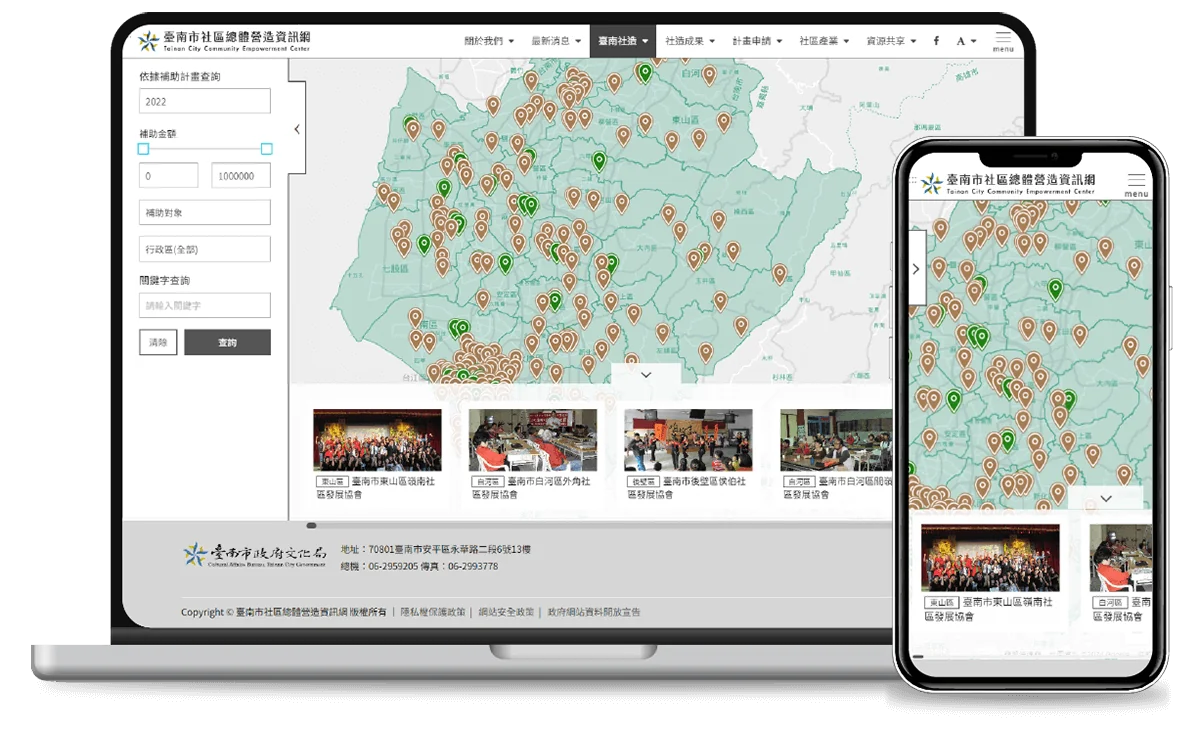Open the 計畫申請 menu

click(x=757, y=41)
